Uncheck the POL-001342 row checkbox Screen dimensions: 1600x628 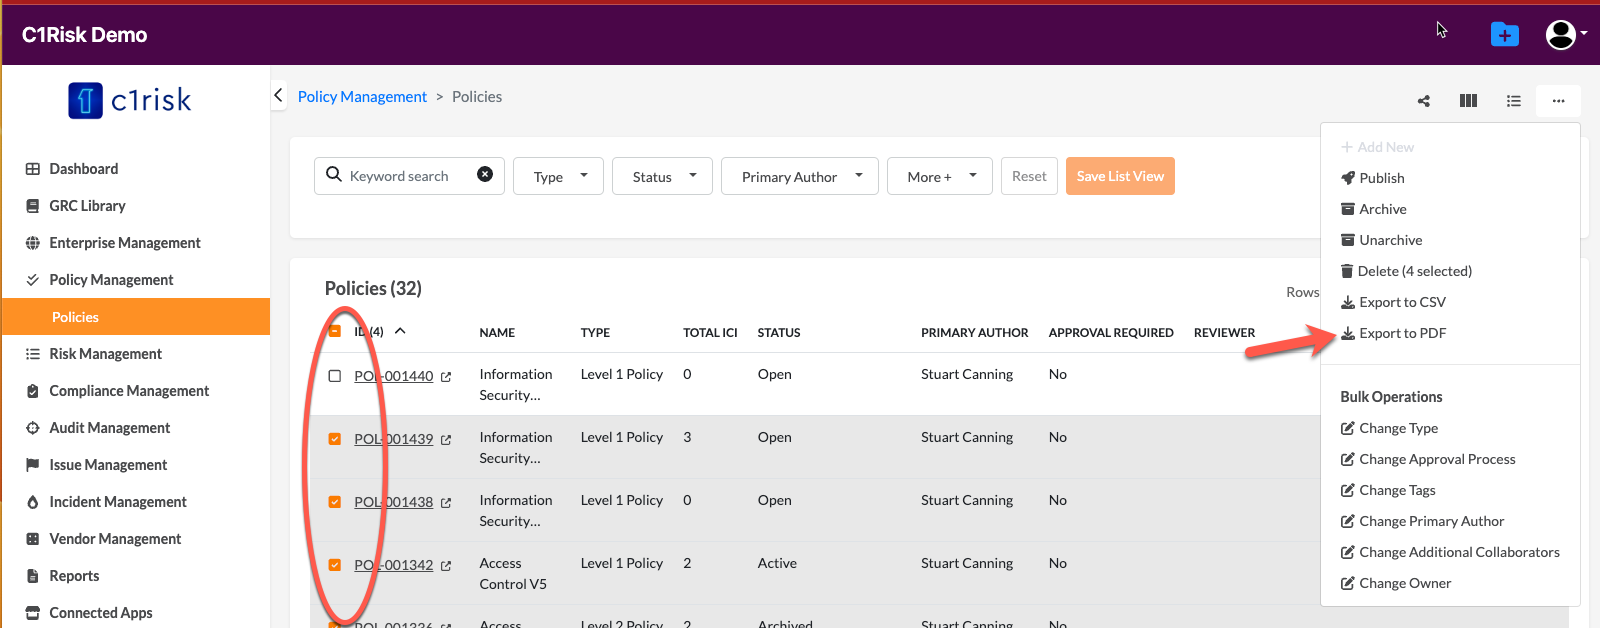[x=335, y=565]
